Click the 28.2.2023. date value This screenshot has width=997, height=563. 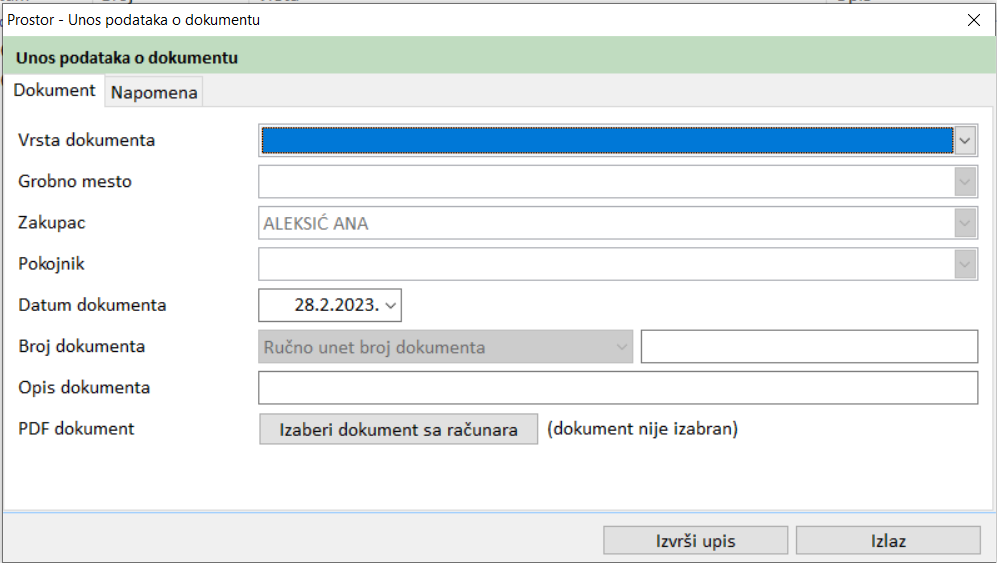tap(337, 305)
